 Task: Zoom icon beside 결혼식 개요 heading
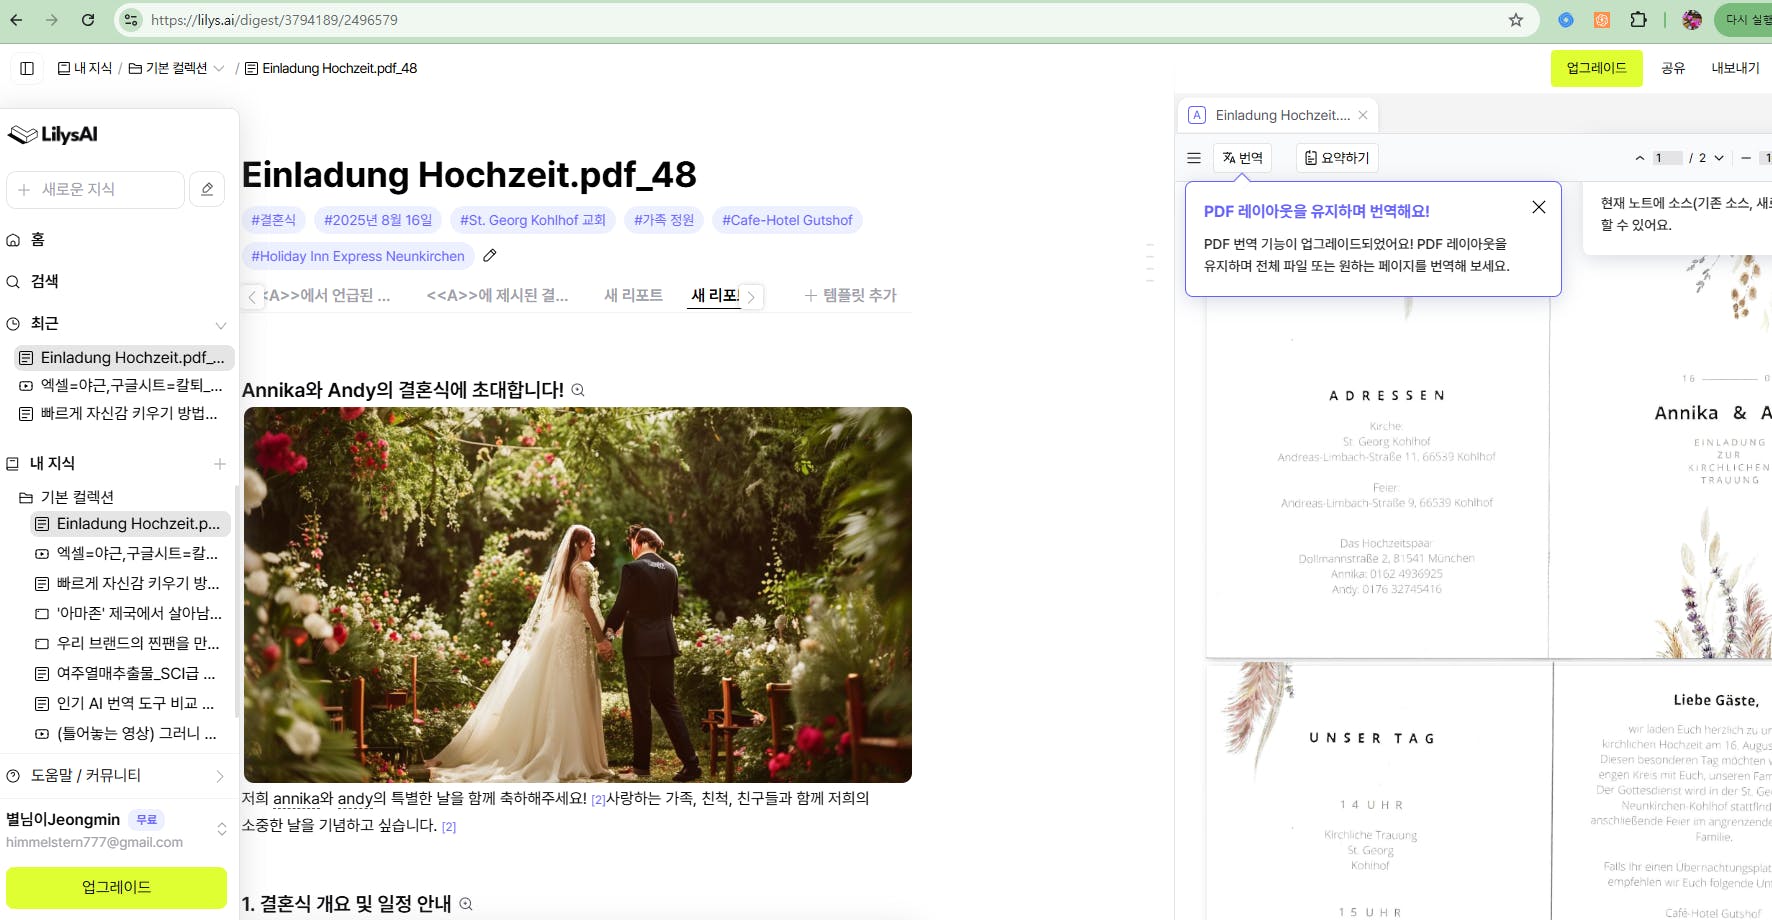pos(466,905)
